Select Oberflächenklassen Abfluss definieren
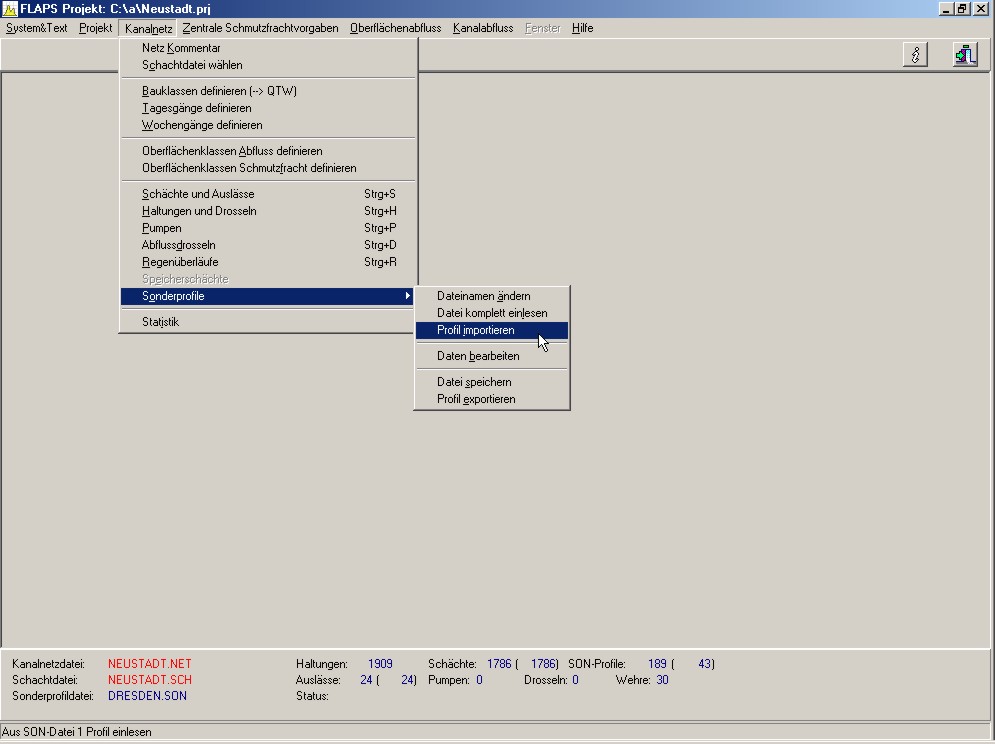The image size is (995, 744). tap(268, 151)
